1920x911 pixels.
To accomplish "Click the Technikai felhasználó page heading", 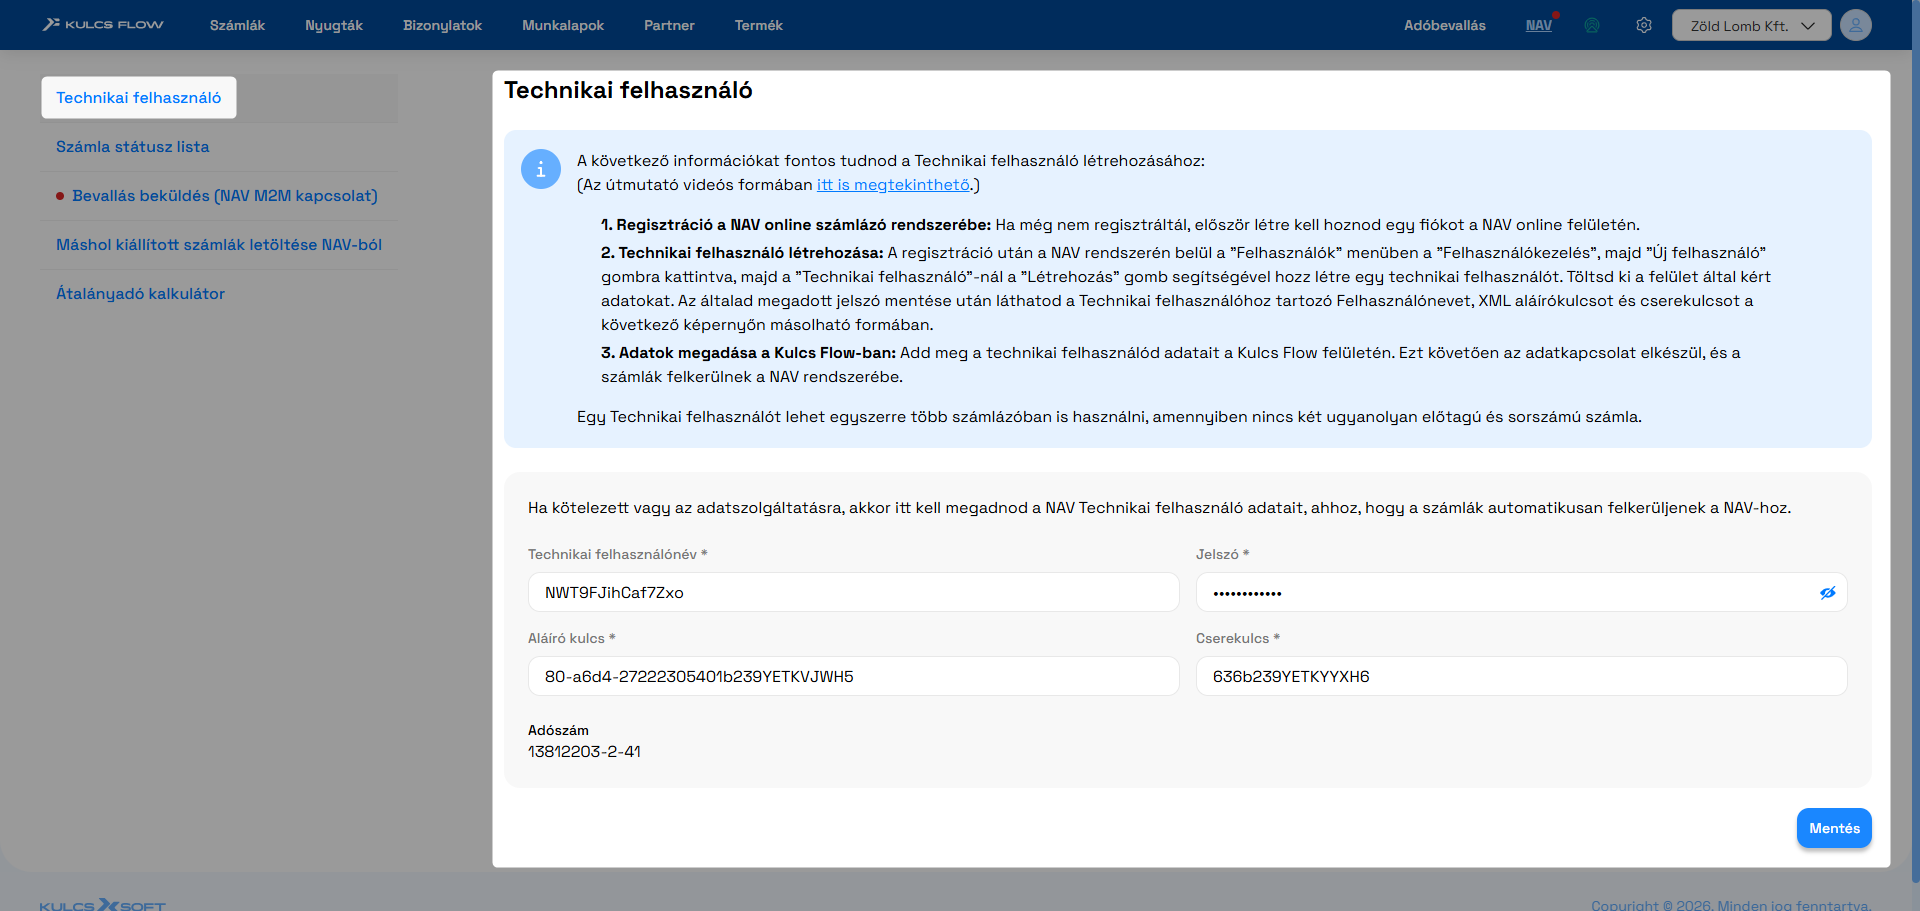I will [x=628, y=90].
